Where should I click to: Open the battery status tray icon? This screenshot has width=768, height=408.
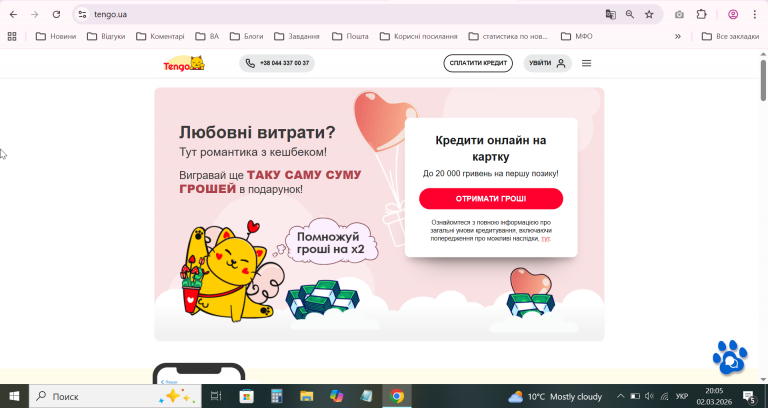(635, 396)
